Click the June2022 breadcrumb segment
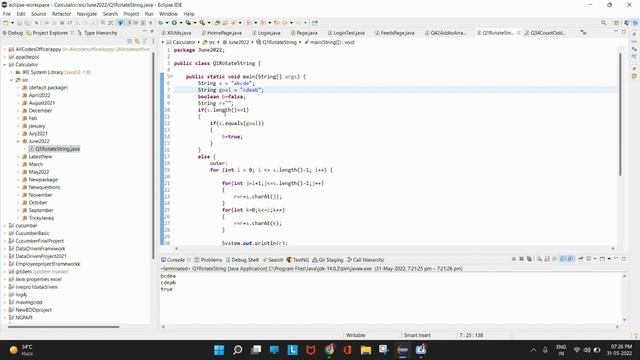The image size is (640, 360). click(x=236, y=42)
